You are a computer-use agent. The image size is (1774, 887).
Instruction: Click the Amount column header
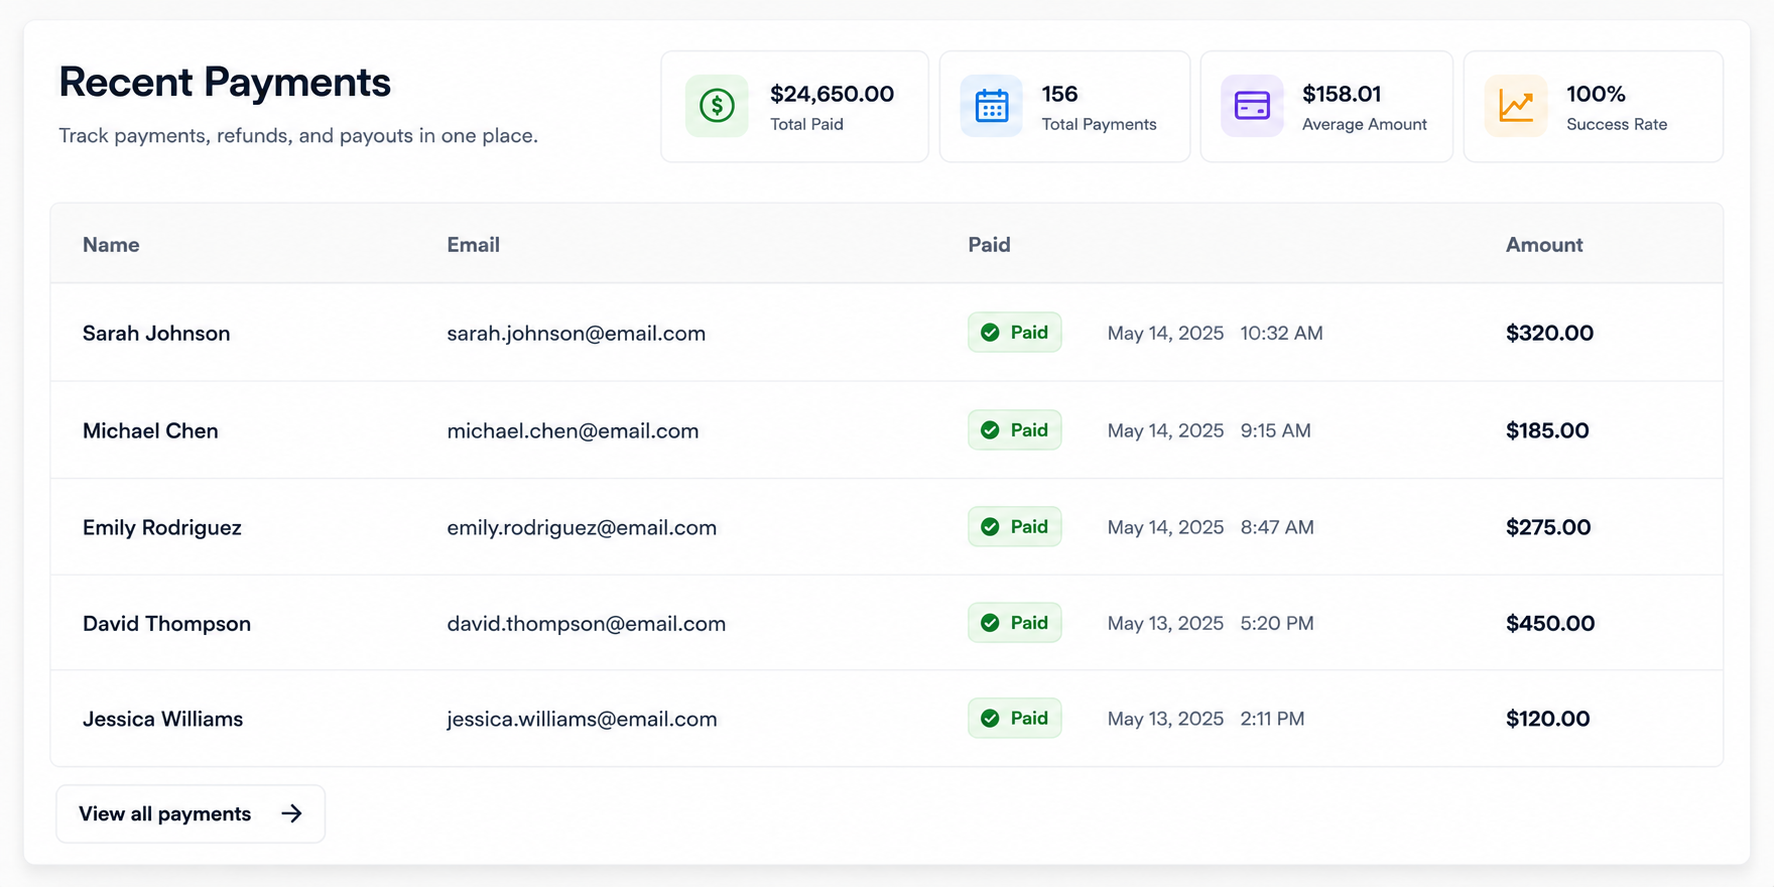[x=1544, y=245]
